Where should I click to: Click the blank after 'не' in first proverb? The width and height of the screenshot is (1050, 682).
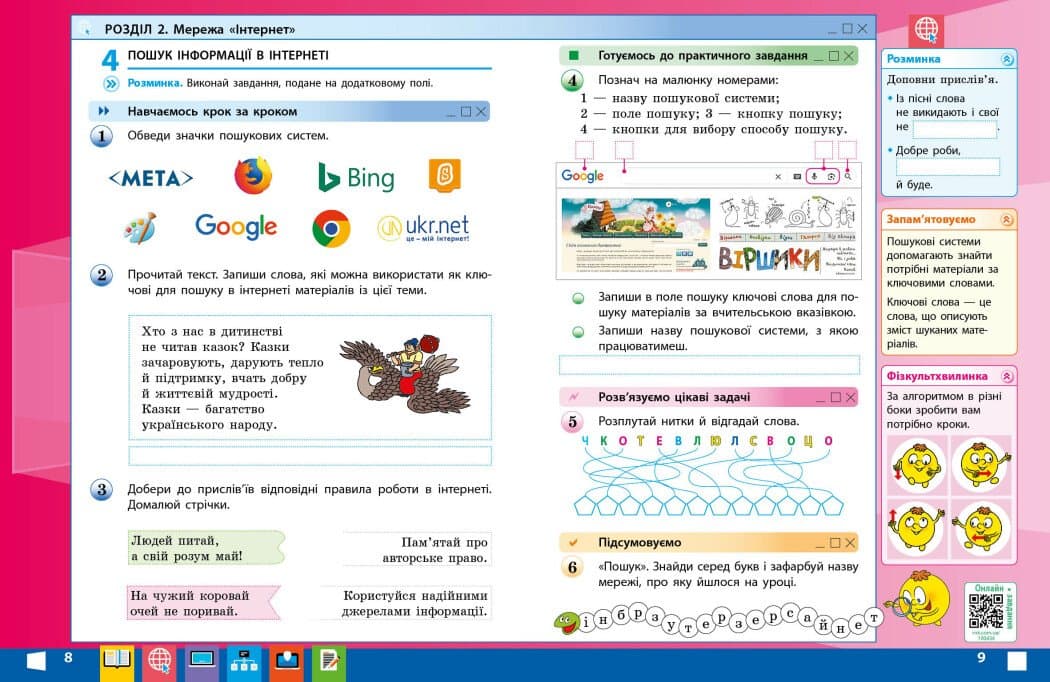click(x=954, y=128)
